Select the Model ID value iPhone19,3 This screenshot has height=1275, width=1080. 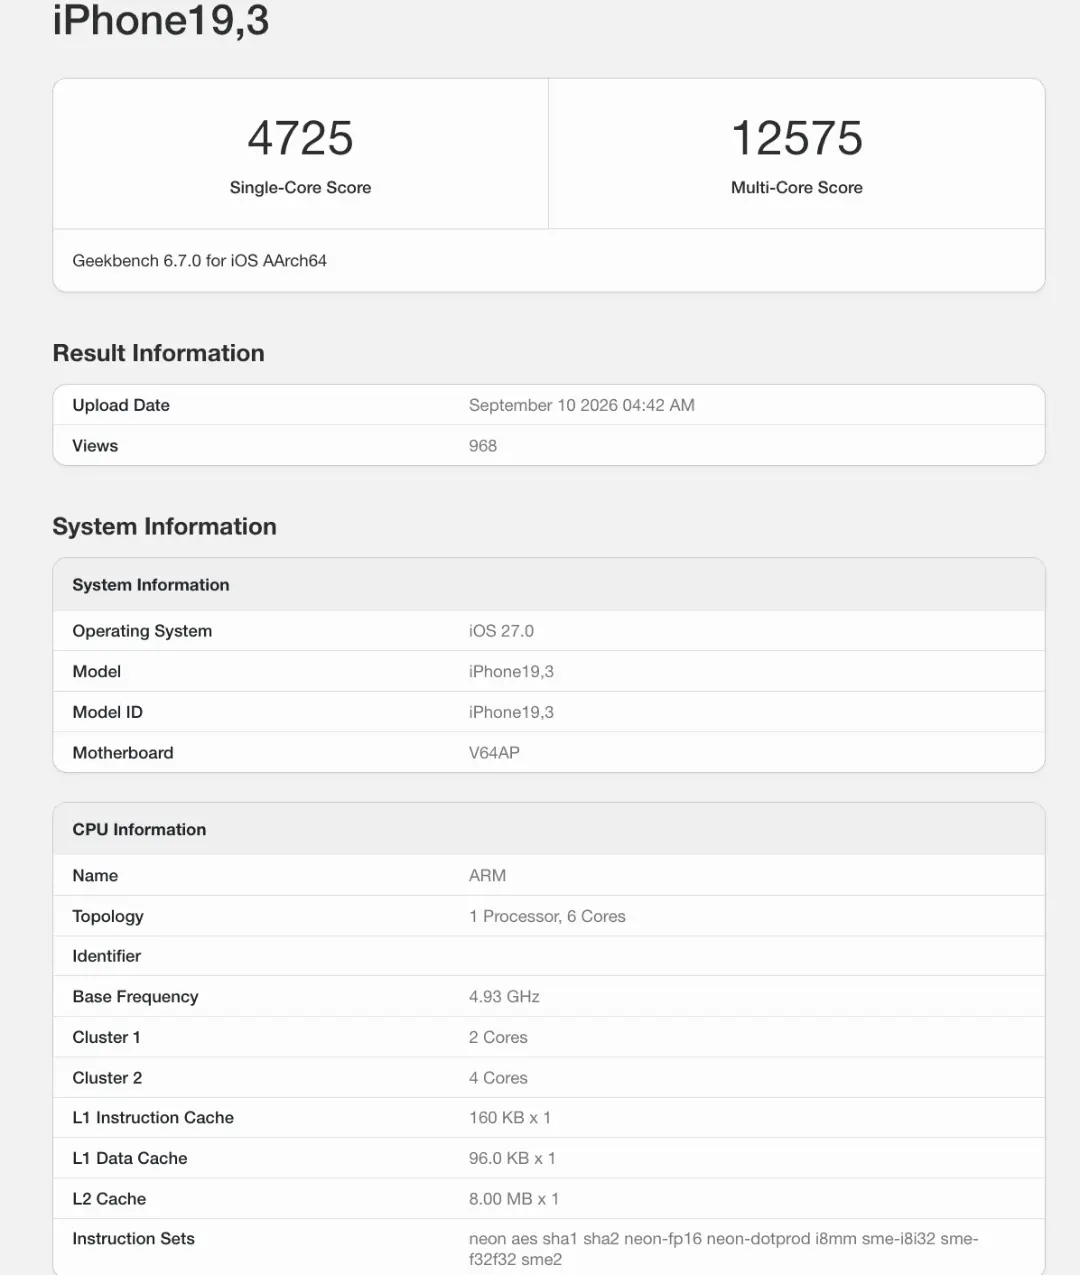tap(511, 712)
